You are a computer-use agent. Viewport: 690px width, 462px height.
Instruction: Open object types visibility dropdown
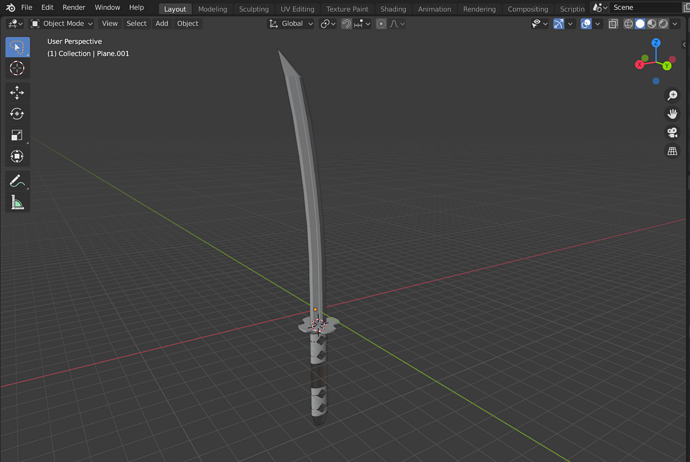(540, 24)
